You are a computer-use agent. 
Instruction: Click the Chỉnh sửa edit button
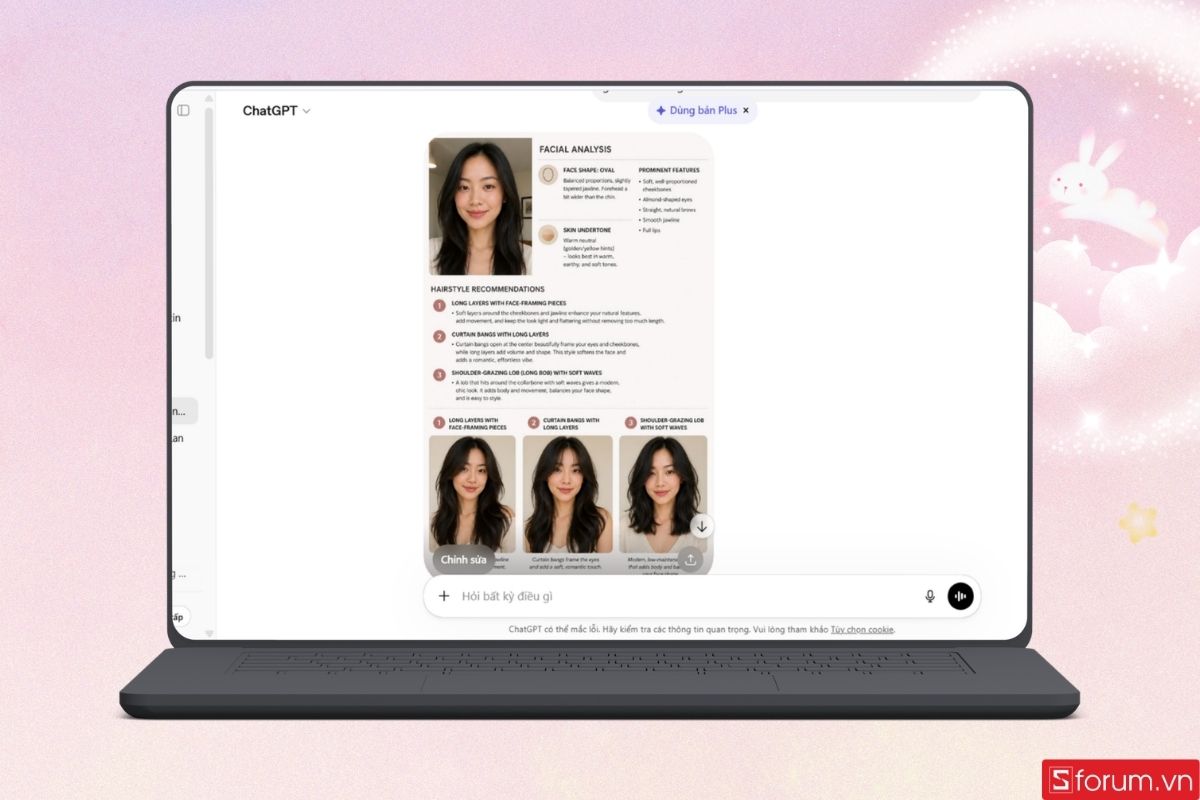pyautogui.click(x=464, y=559)
